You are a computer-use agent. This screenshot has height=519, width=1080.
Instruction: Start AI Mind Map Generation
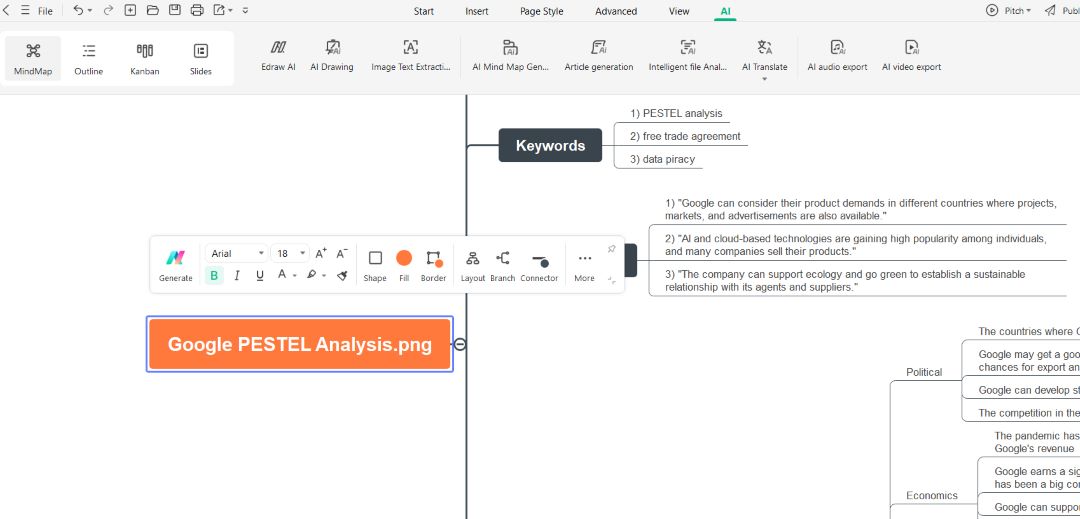(510, 55)
